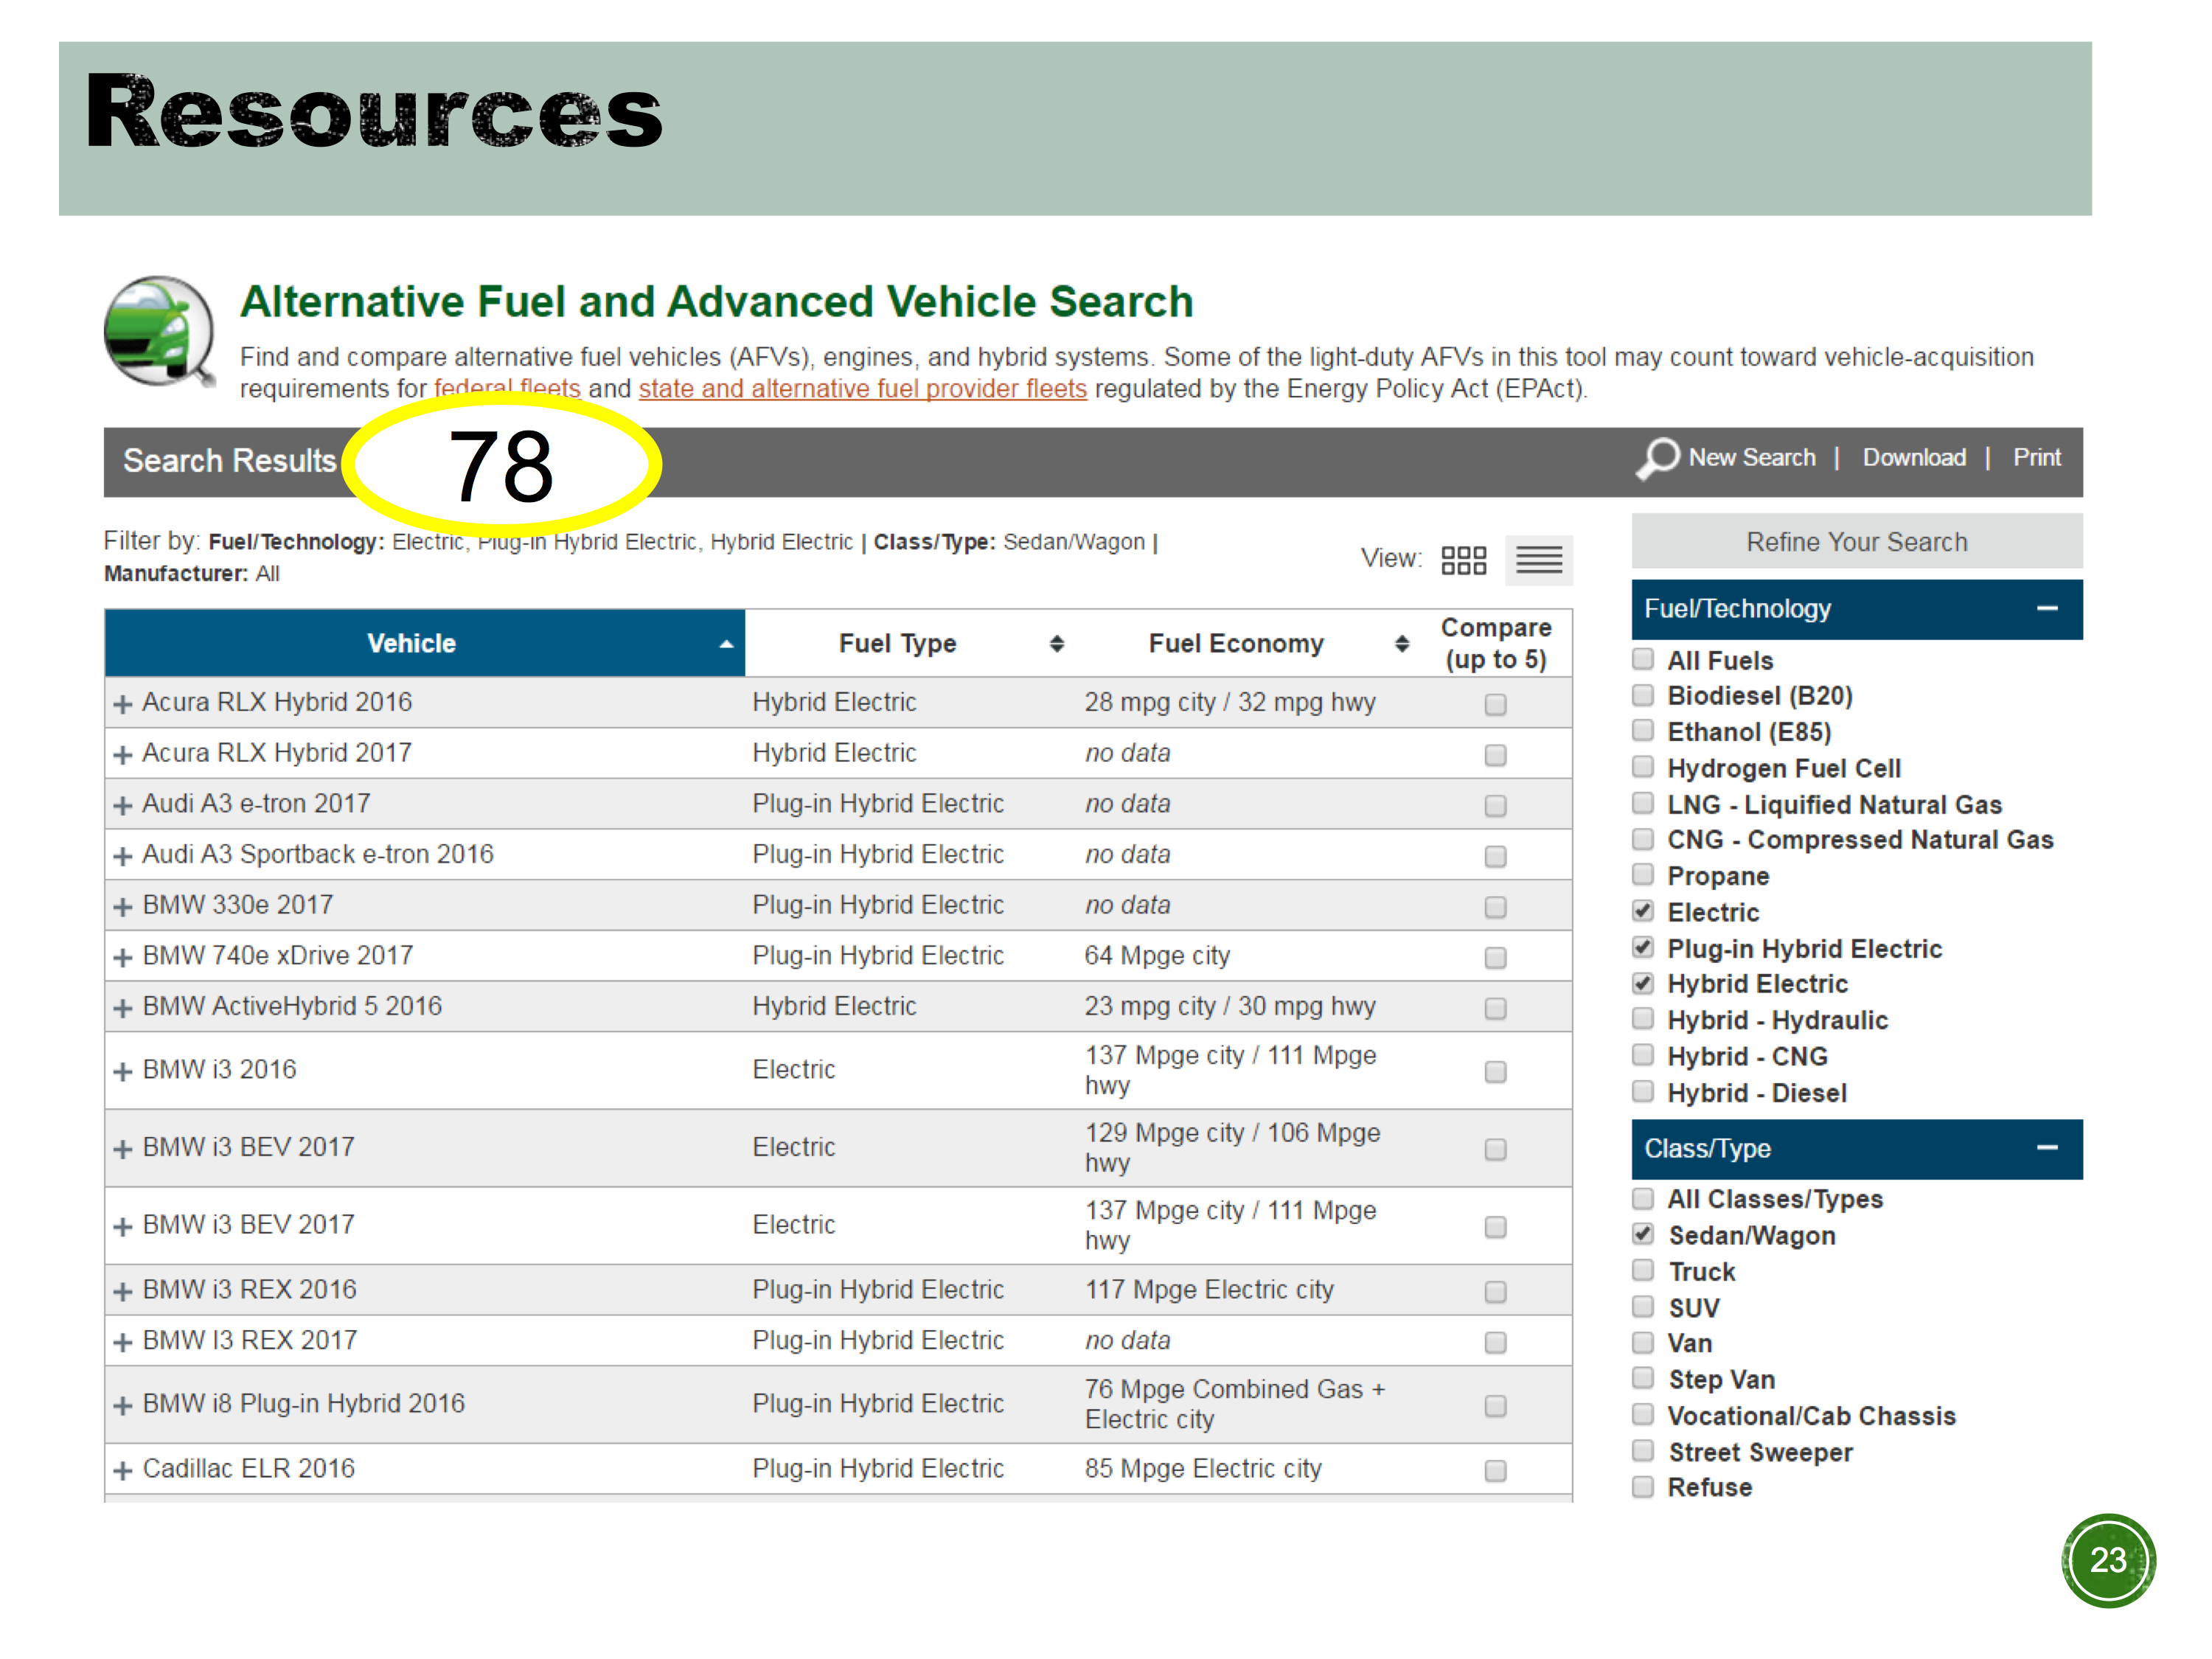Image resolution: width=2212 pixels, height=1659 pixels.
Task: Uncheck the Electric fuel checkbox
Action: 1642,911
